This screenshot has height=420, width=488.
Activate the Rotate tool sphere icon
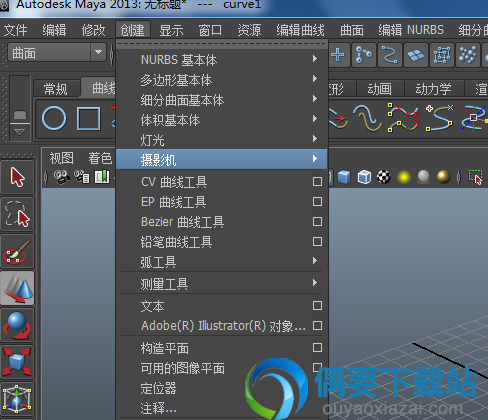(17, 325)
